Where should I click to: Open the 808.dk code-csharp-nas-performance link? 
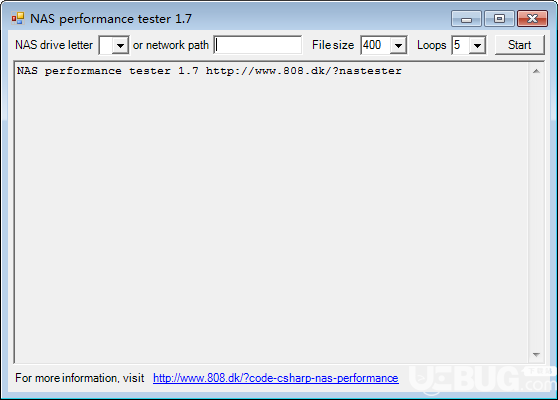276,378
